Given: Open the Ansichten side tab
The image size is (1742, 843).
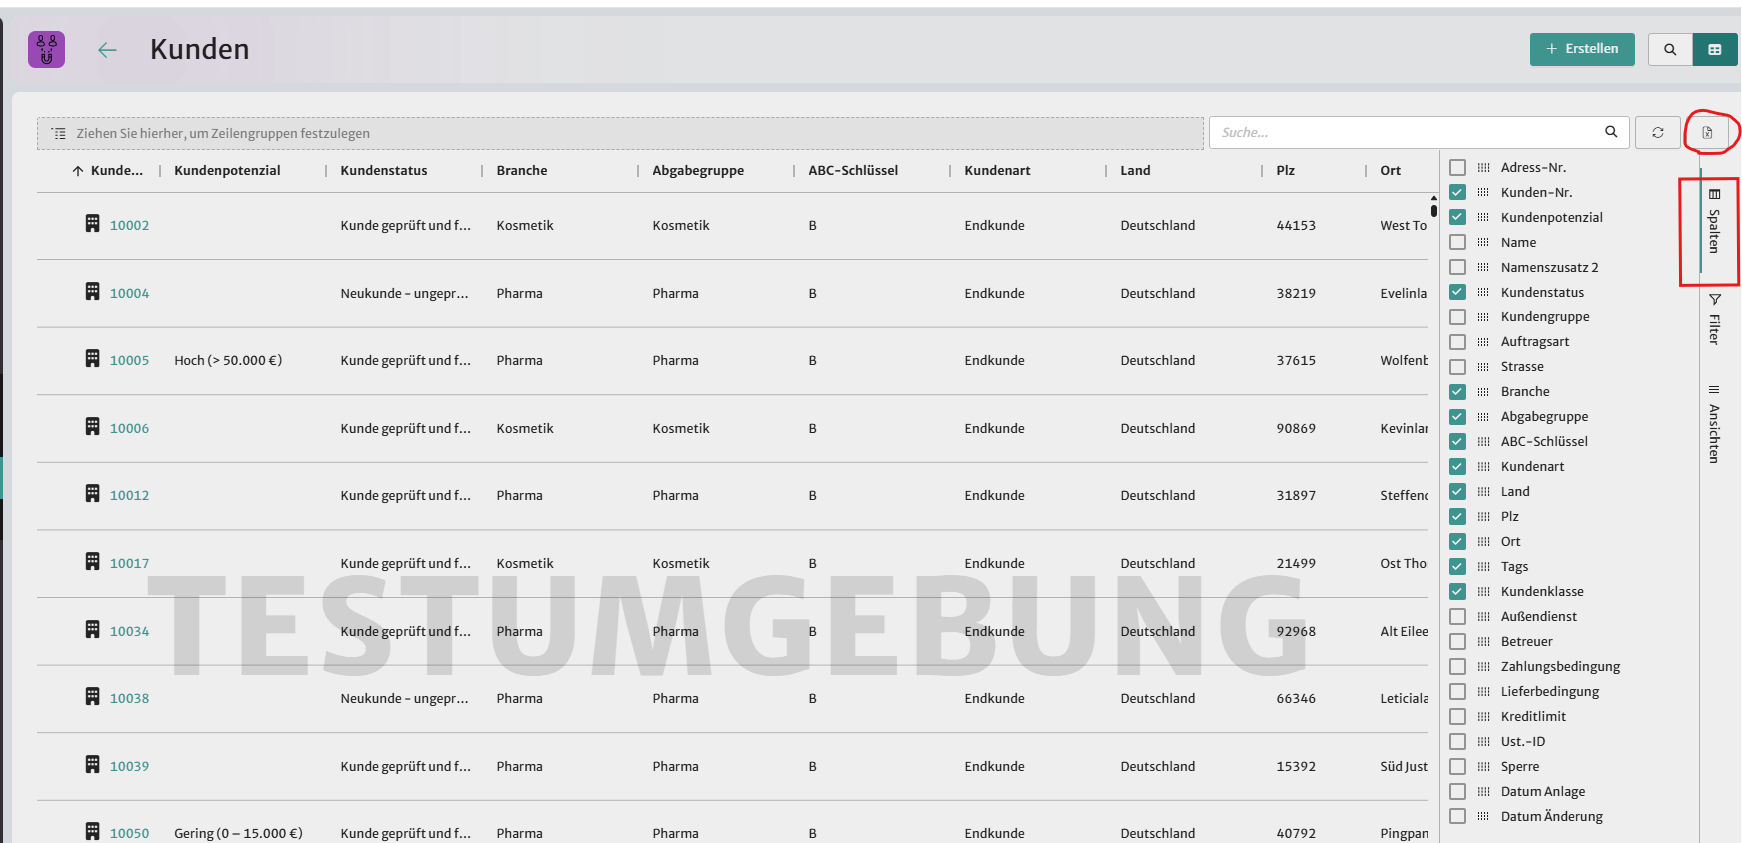Looking at the screenshot, I should coord(1714,424).
